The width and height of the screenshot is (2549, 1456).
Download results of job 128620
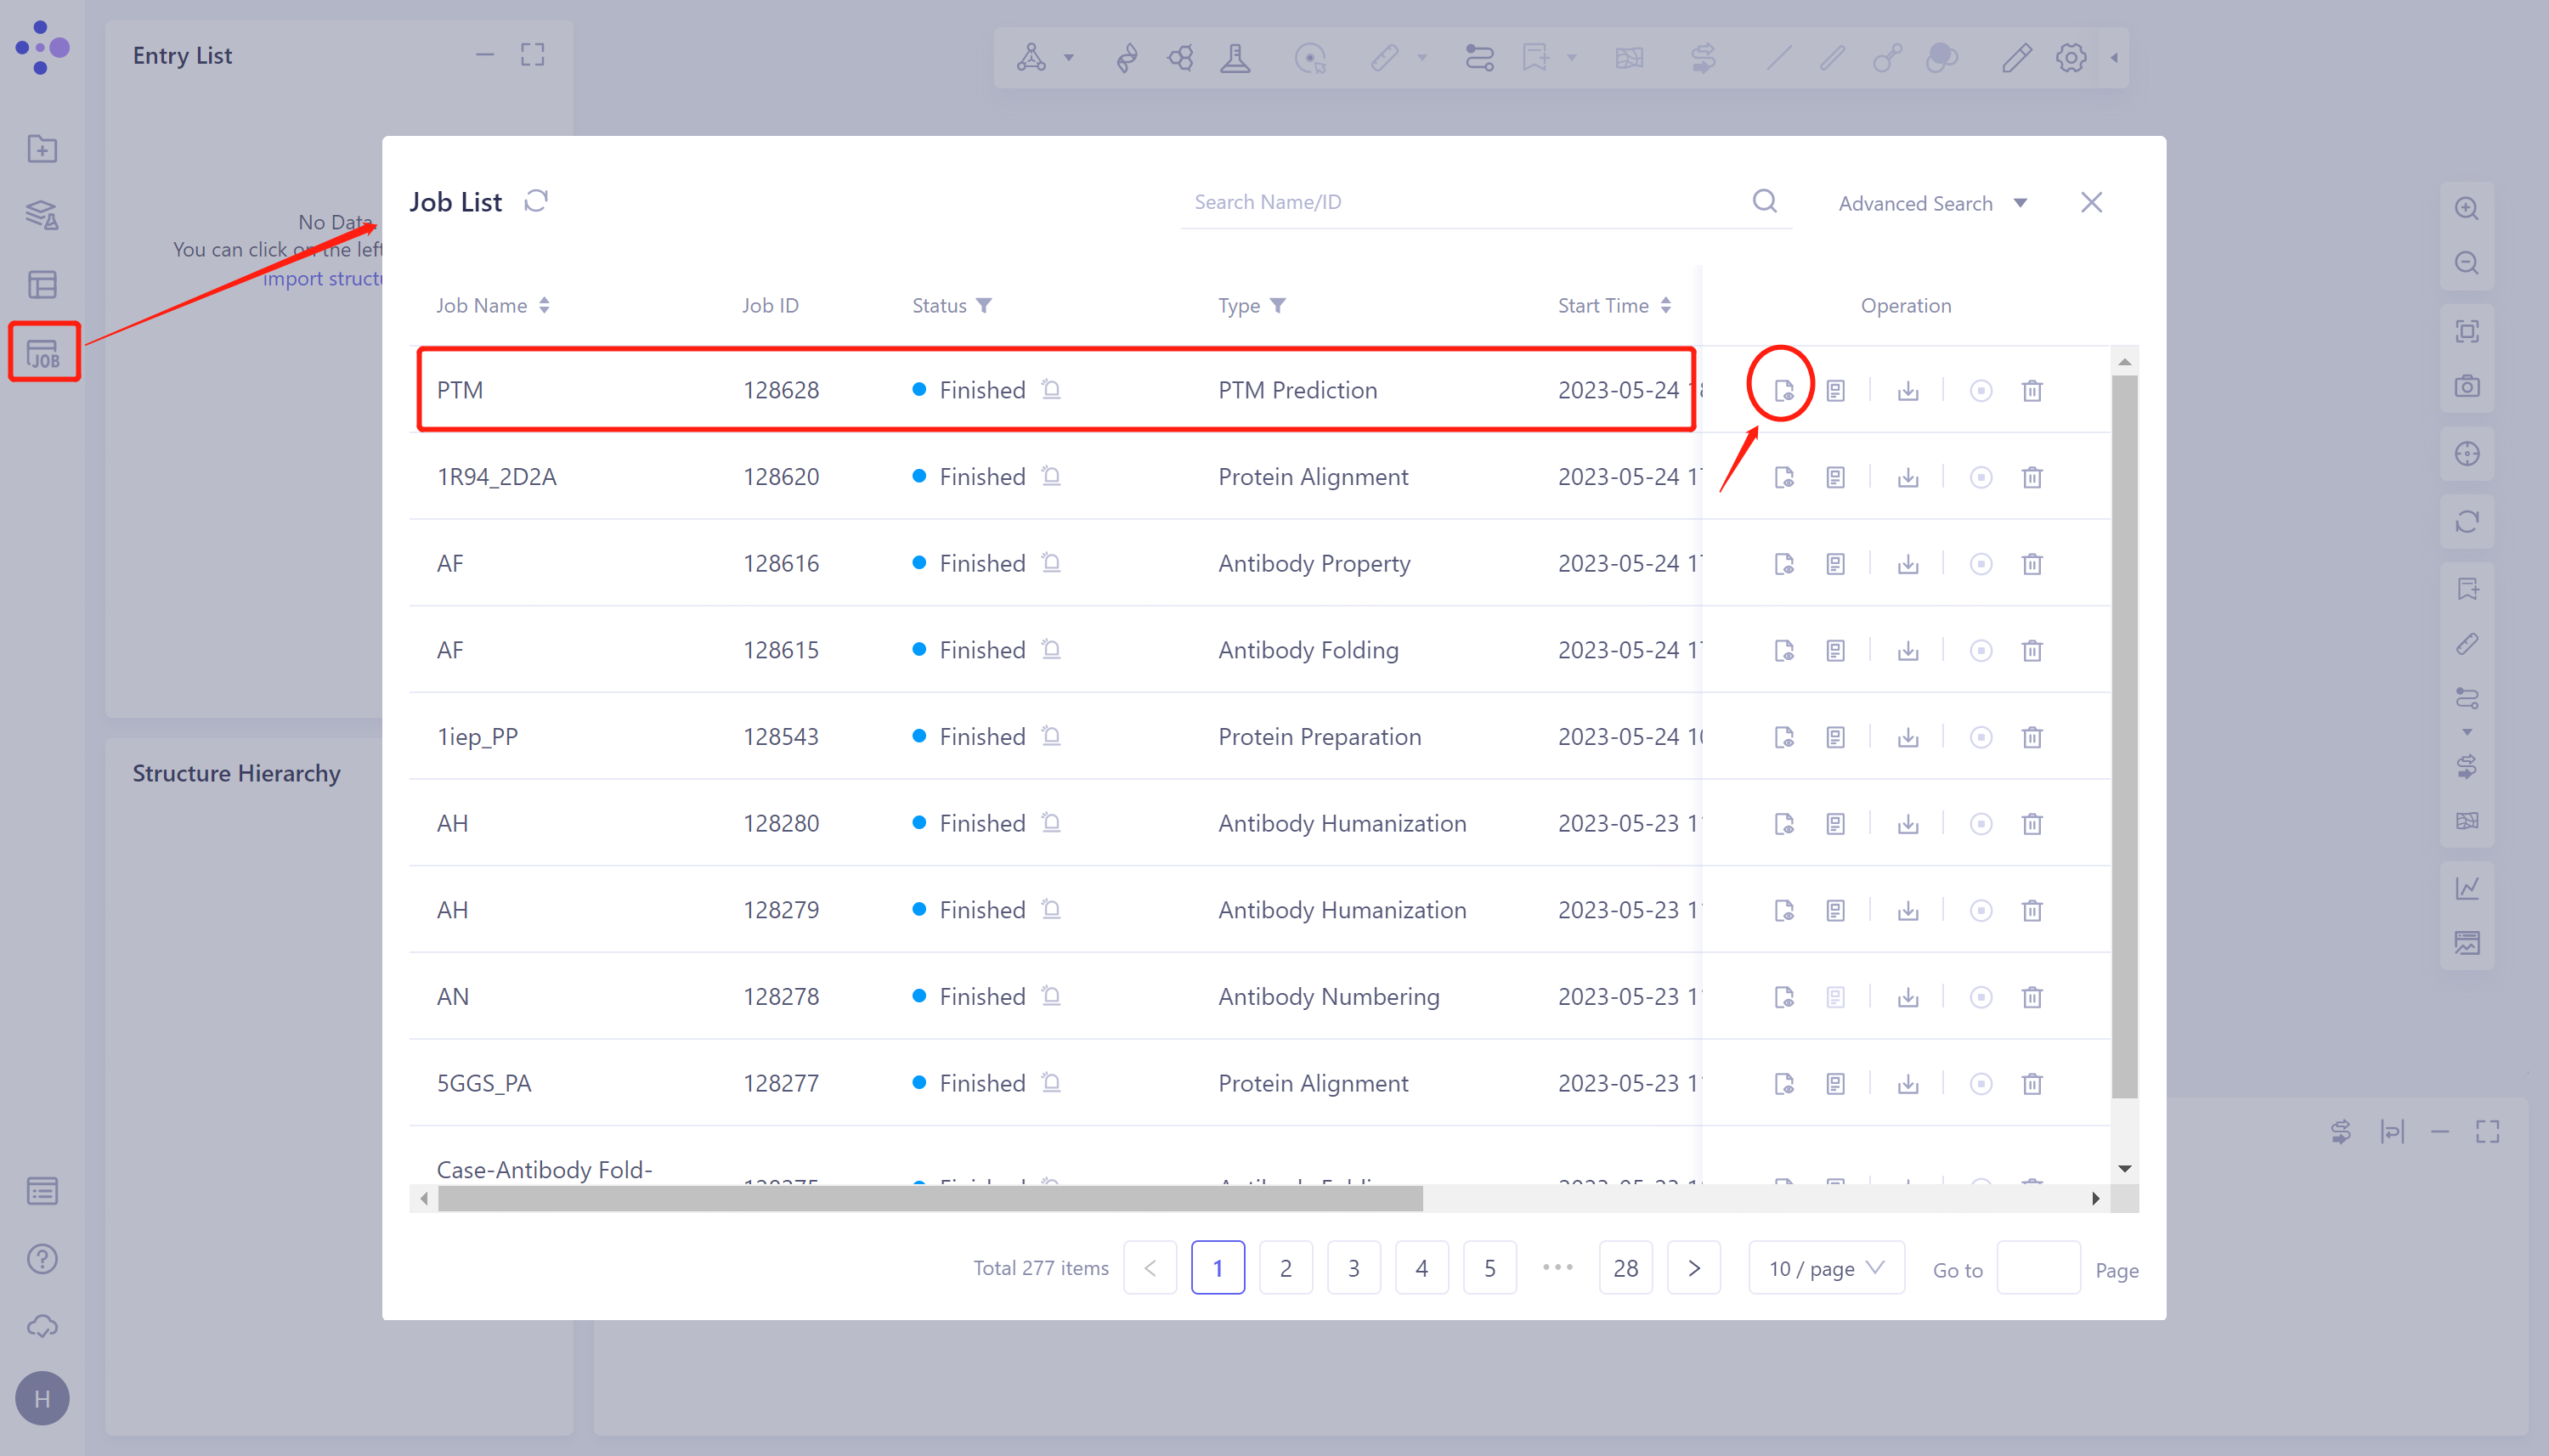click(x=1908, y=477)
